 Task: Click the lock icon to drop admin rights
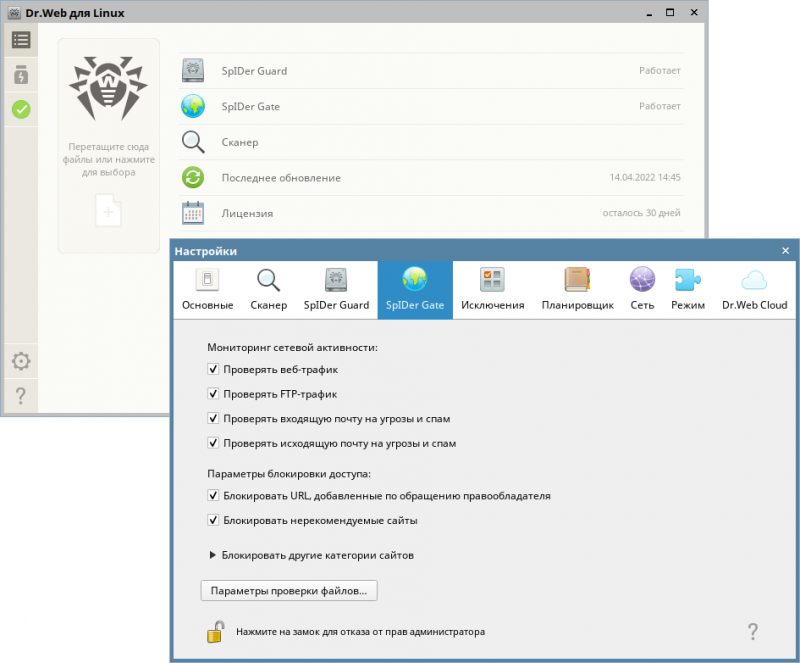(216, 632)
